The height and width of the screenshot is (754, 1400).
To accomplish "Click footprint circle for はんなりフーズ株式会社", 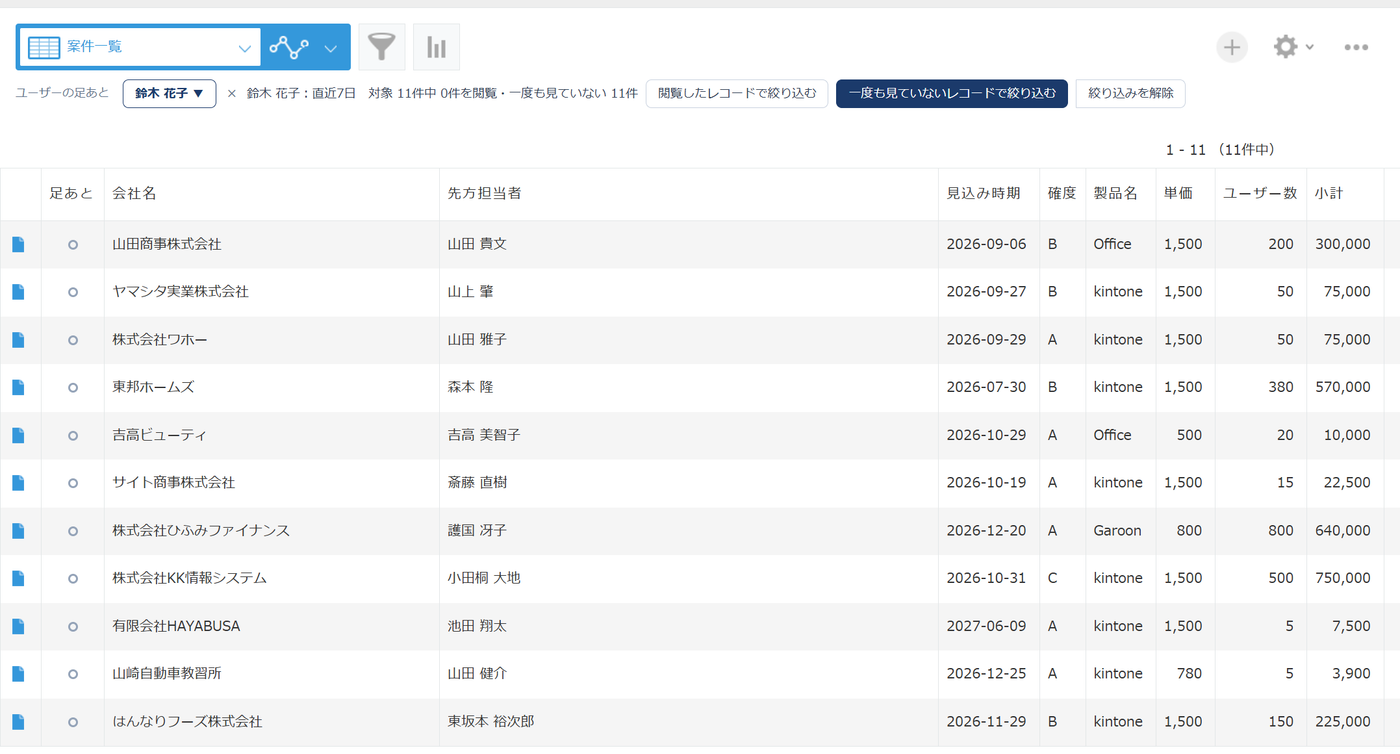I will coord(73,722).
